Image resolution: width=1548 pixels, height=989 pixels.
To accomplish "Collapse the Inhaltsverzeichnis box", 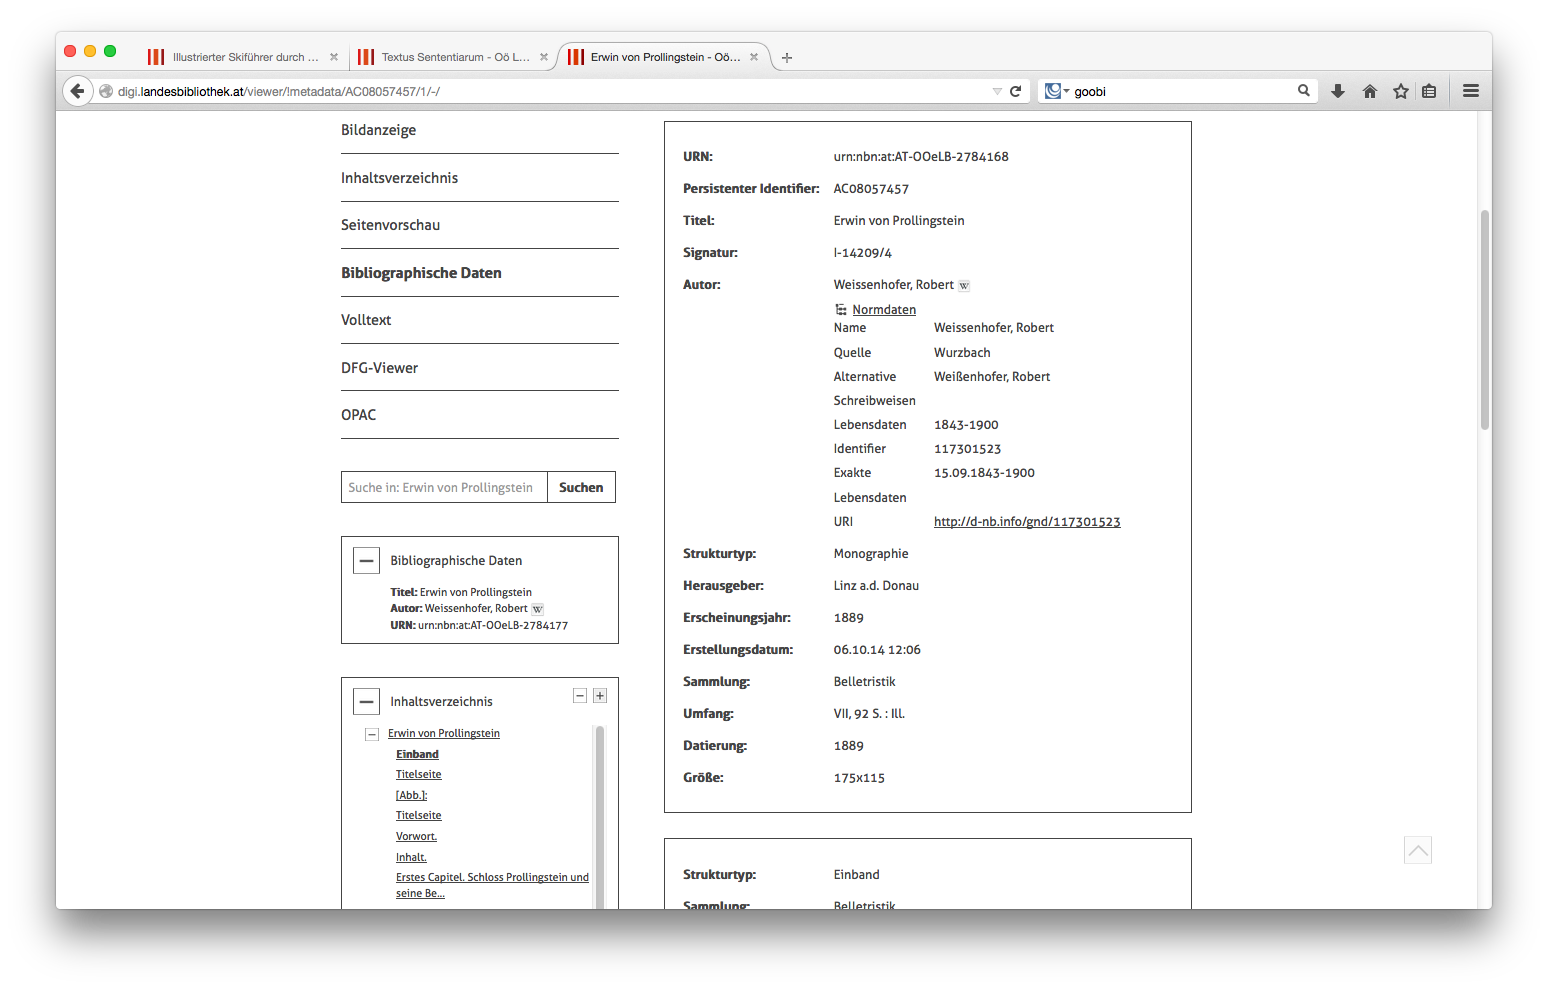I will tap(367, 702).
